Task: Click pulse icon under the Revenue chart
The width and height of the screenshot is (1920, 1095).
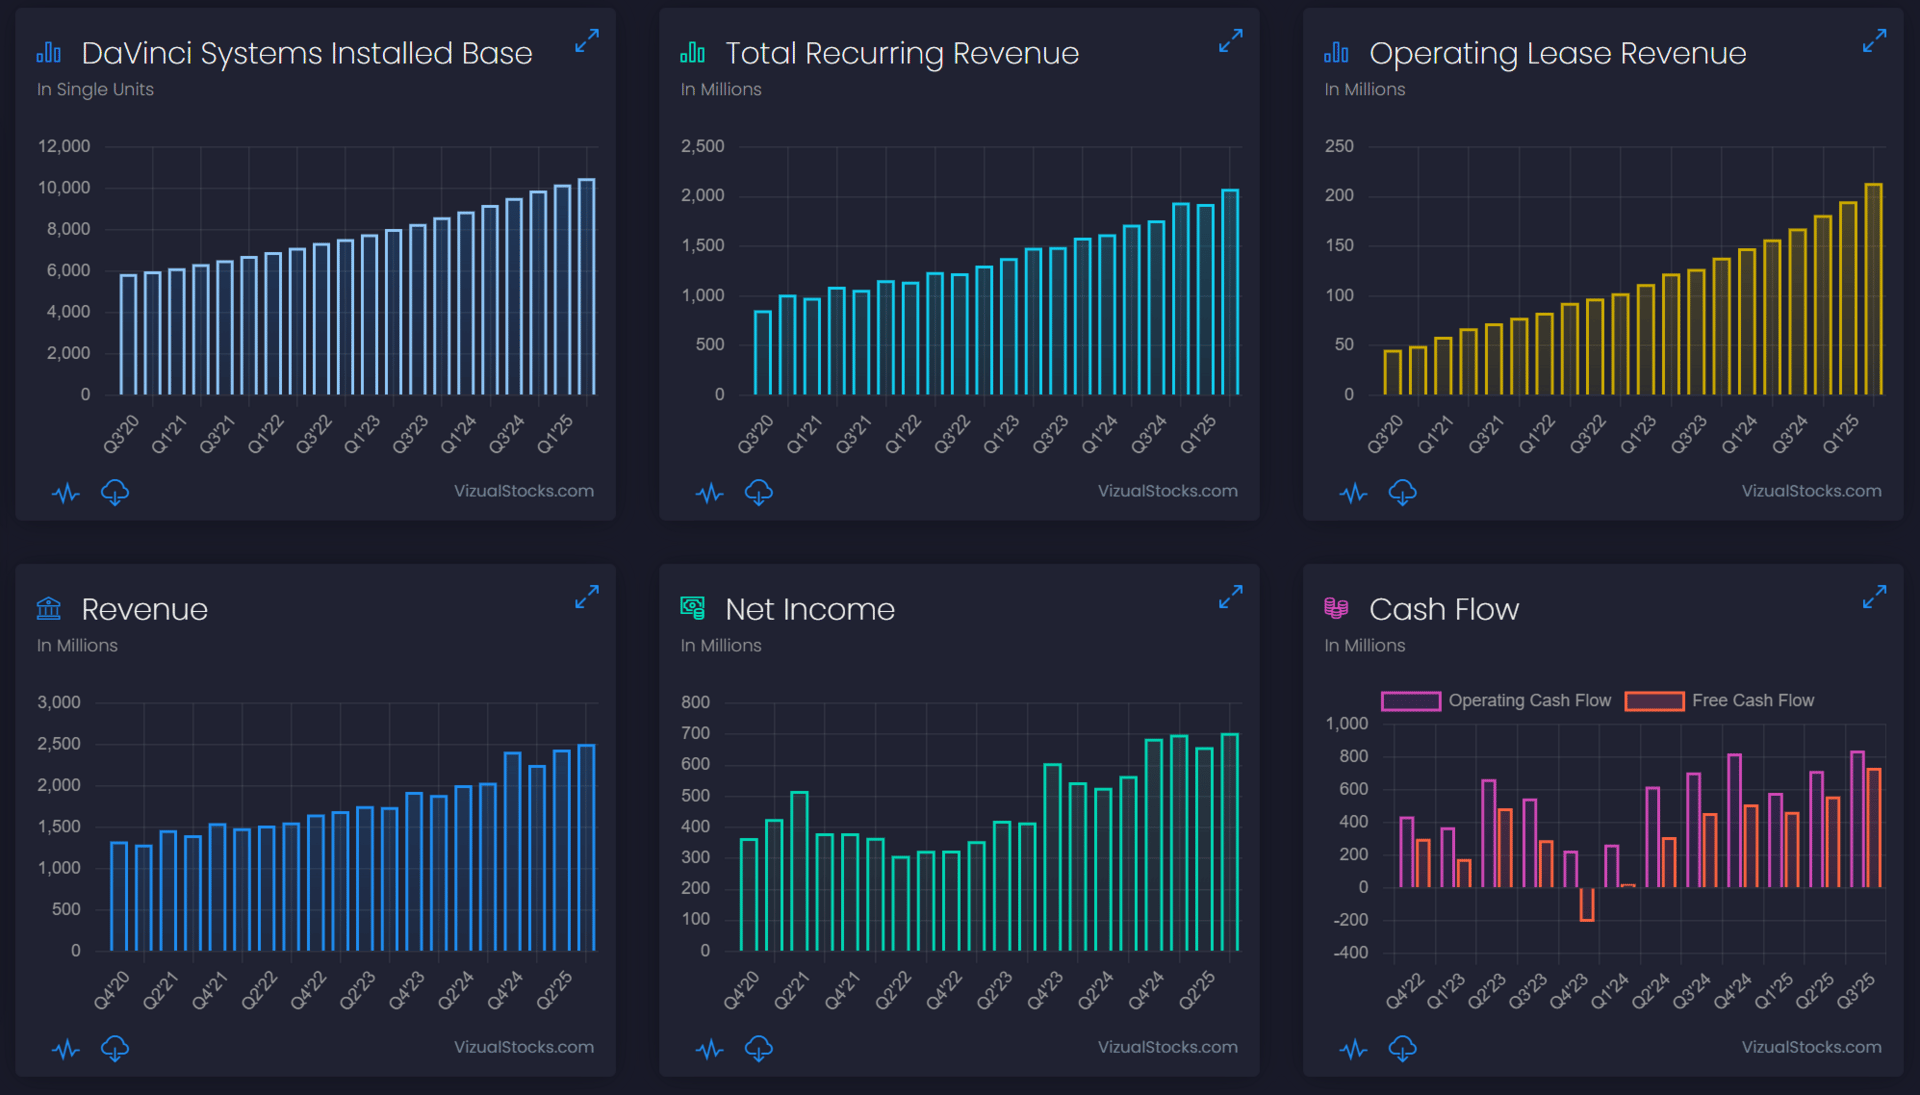Action: [66, 1049]
